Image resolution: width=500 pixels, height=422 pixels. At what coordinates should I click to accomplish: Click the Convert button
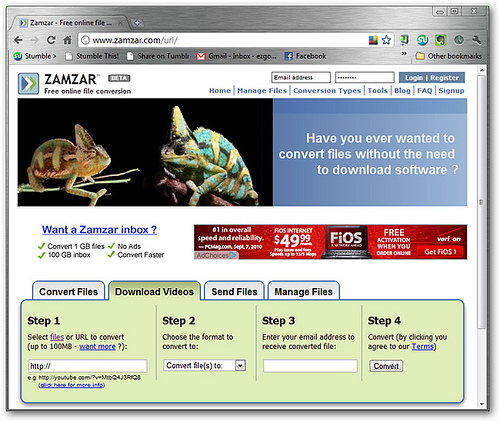[x=386, y=366]
